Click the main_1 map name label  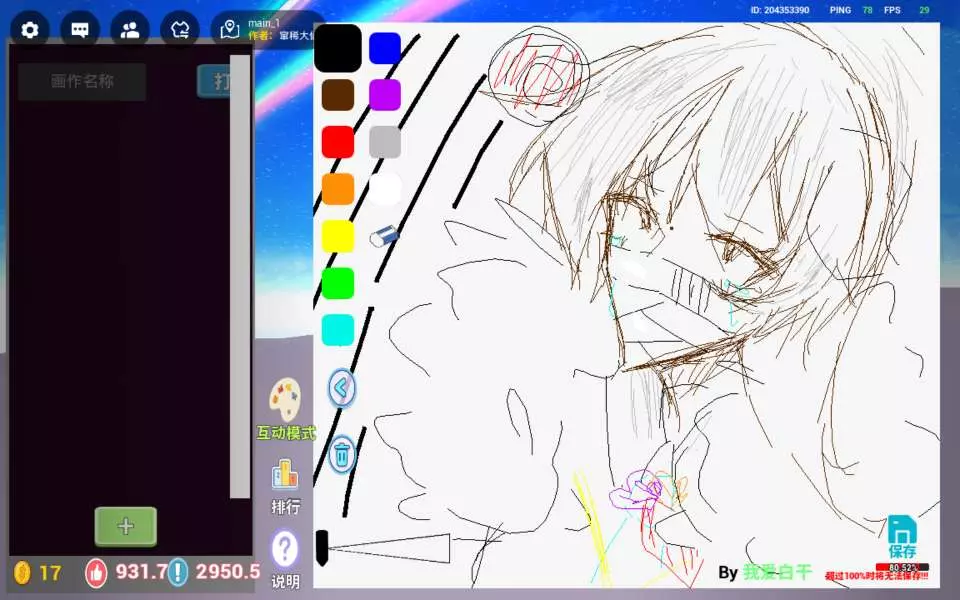264,23
